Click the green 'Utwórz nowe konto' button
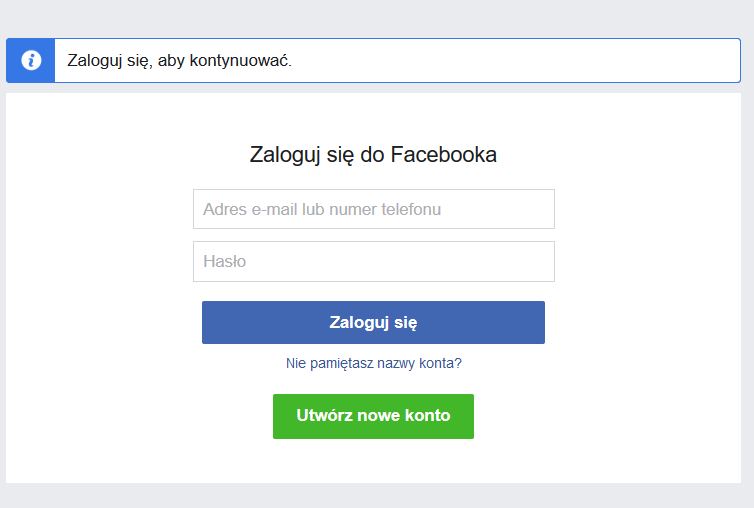The height and width of the screenshot is (508, 754). pos(373,416)
